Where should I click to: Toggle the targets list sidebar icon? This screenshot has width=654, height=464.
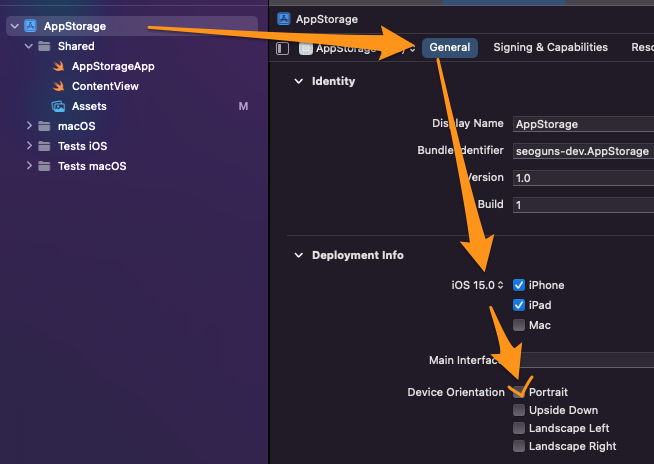point(282,48)
